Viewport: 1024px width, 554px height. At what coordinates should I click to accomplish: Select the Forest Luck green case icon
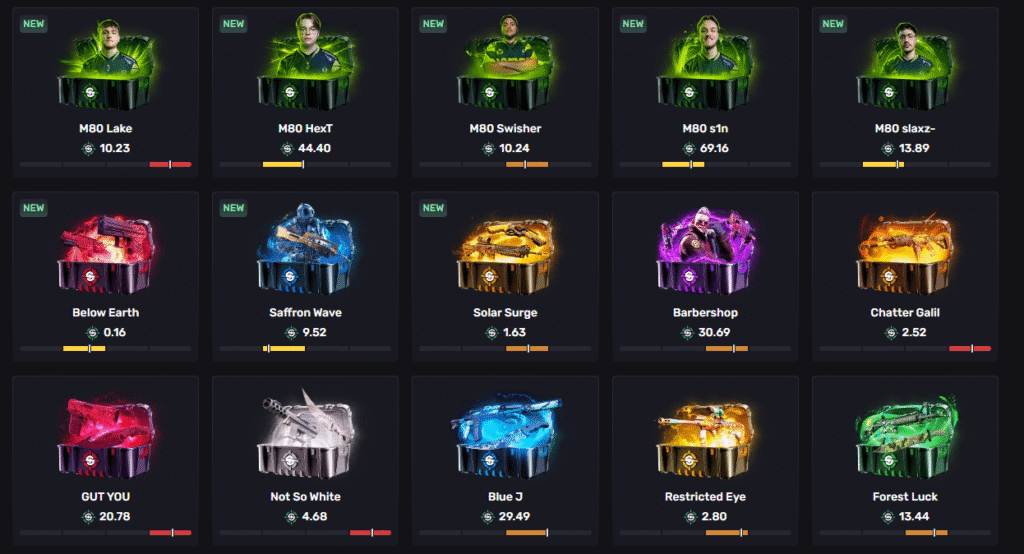click(x=905, y=436)
